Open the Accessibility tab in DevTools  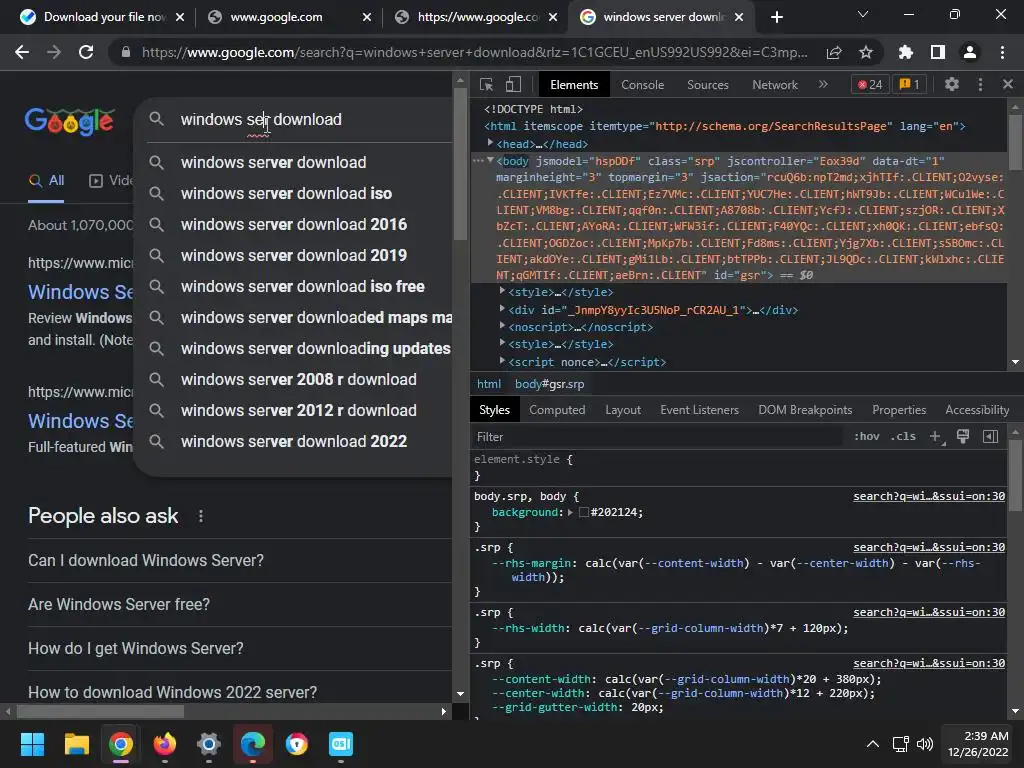coord(976,409)
